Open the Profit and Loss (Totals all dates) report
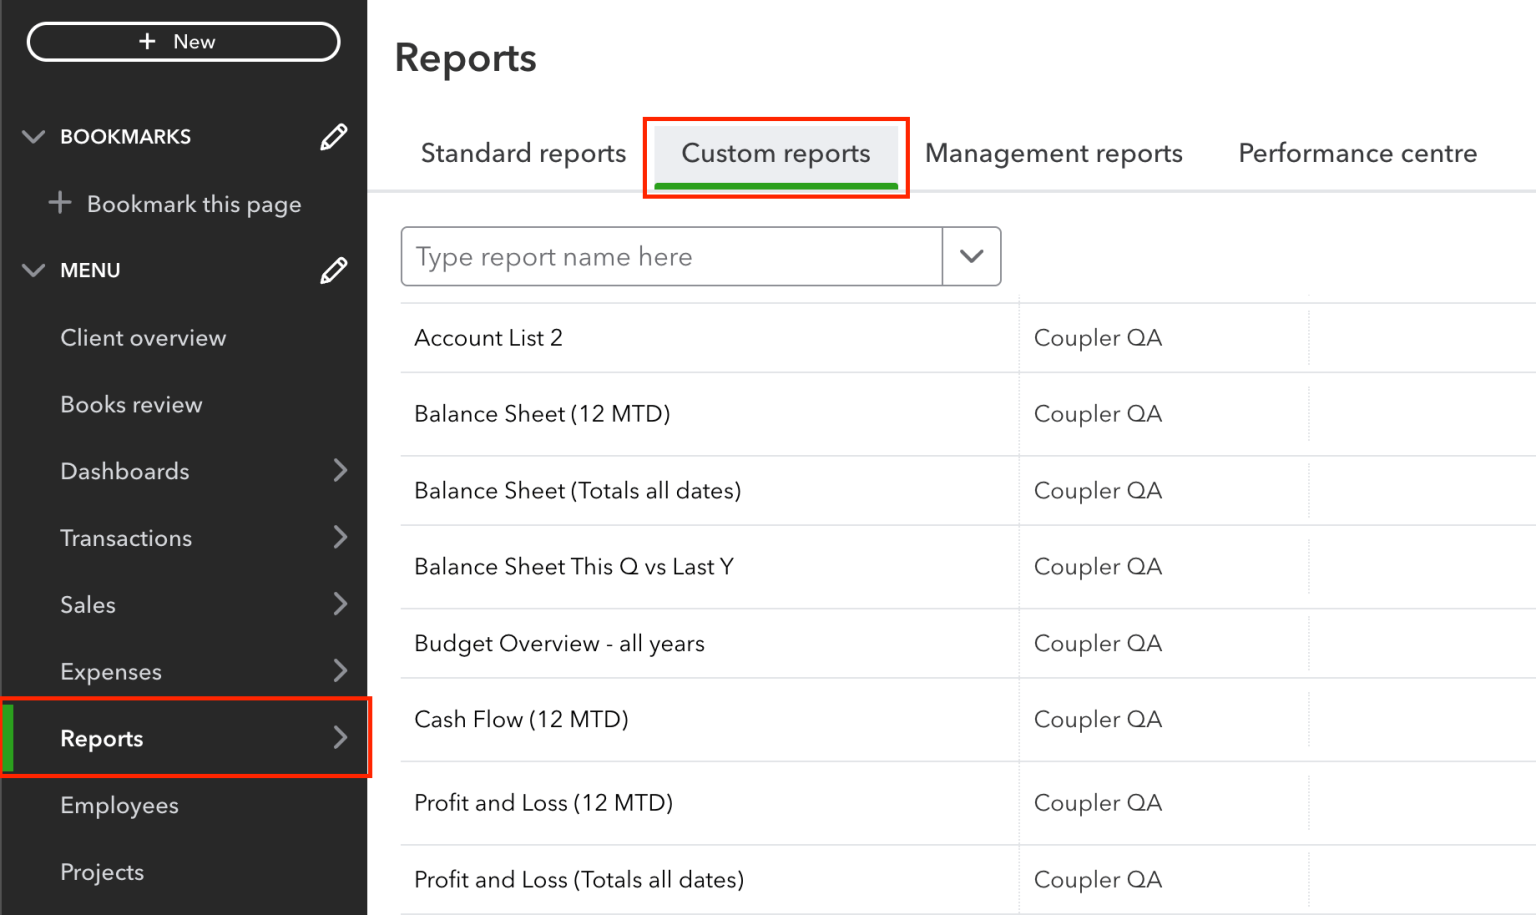The width and height of the screenshot is (1536, 915). tap(579, 879)
